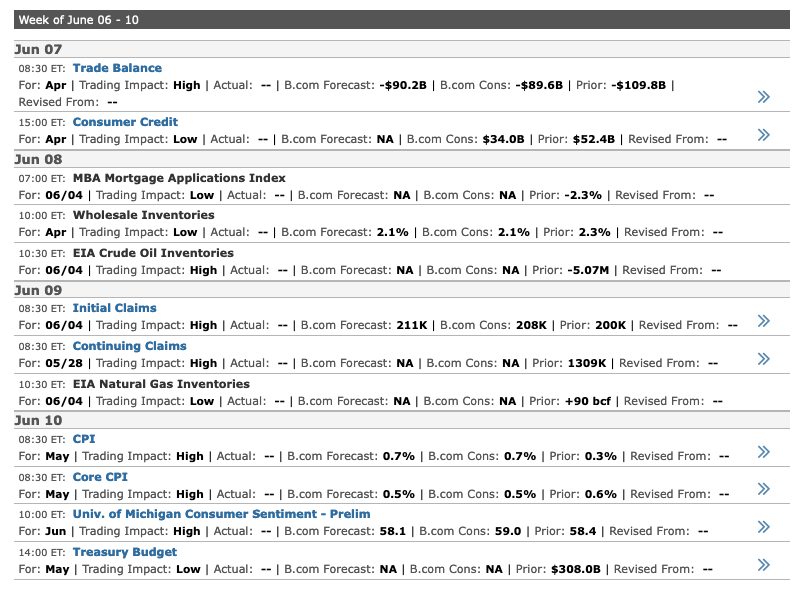Select the EIA Crude Oil Inventories title
This screenshot has width=801, height=593.
(x=153, y=253)
